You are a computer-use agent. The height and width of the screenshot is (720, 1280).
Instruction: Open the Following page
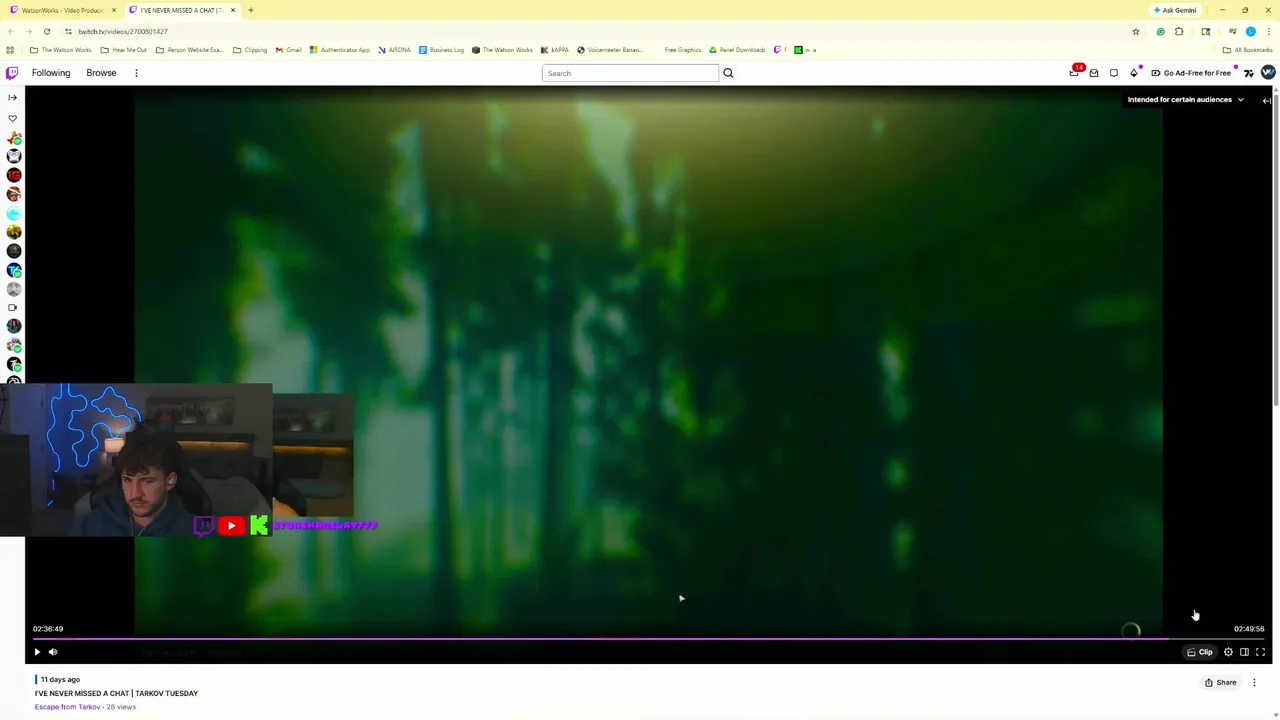point(51,73)
